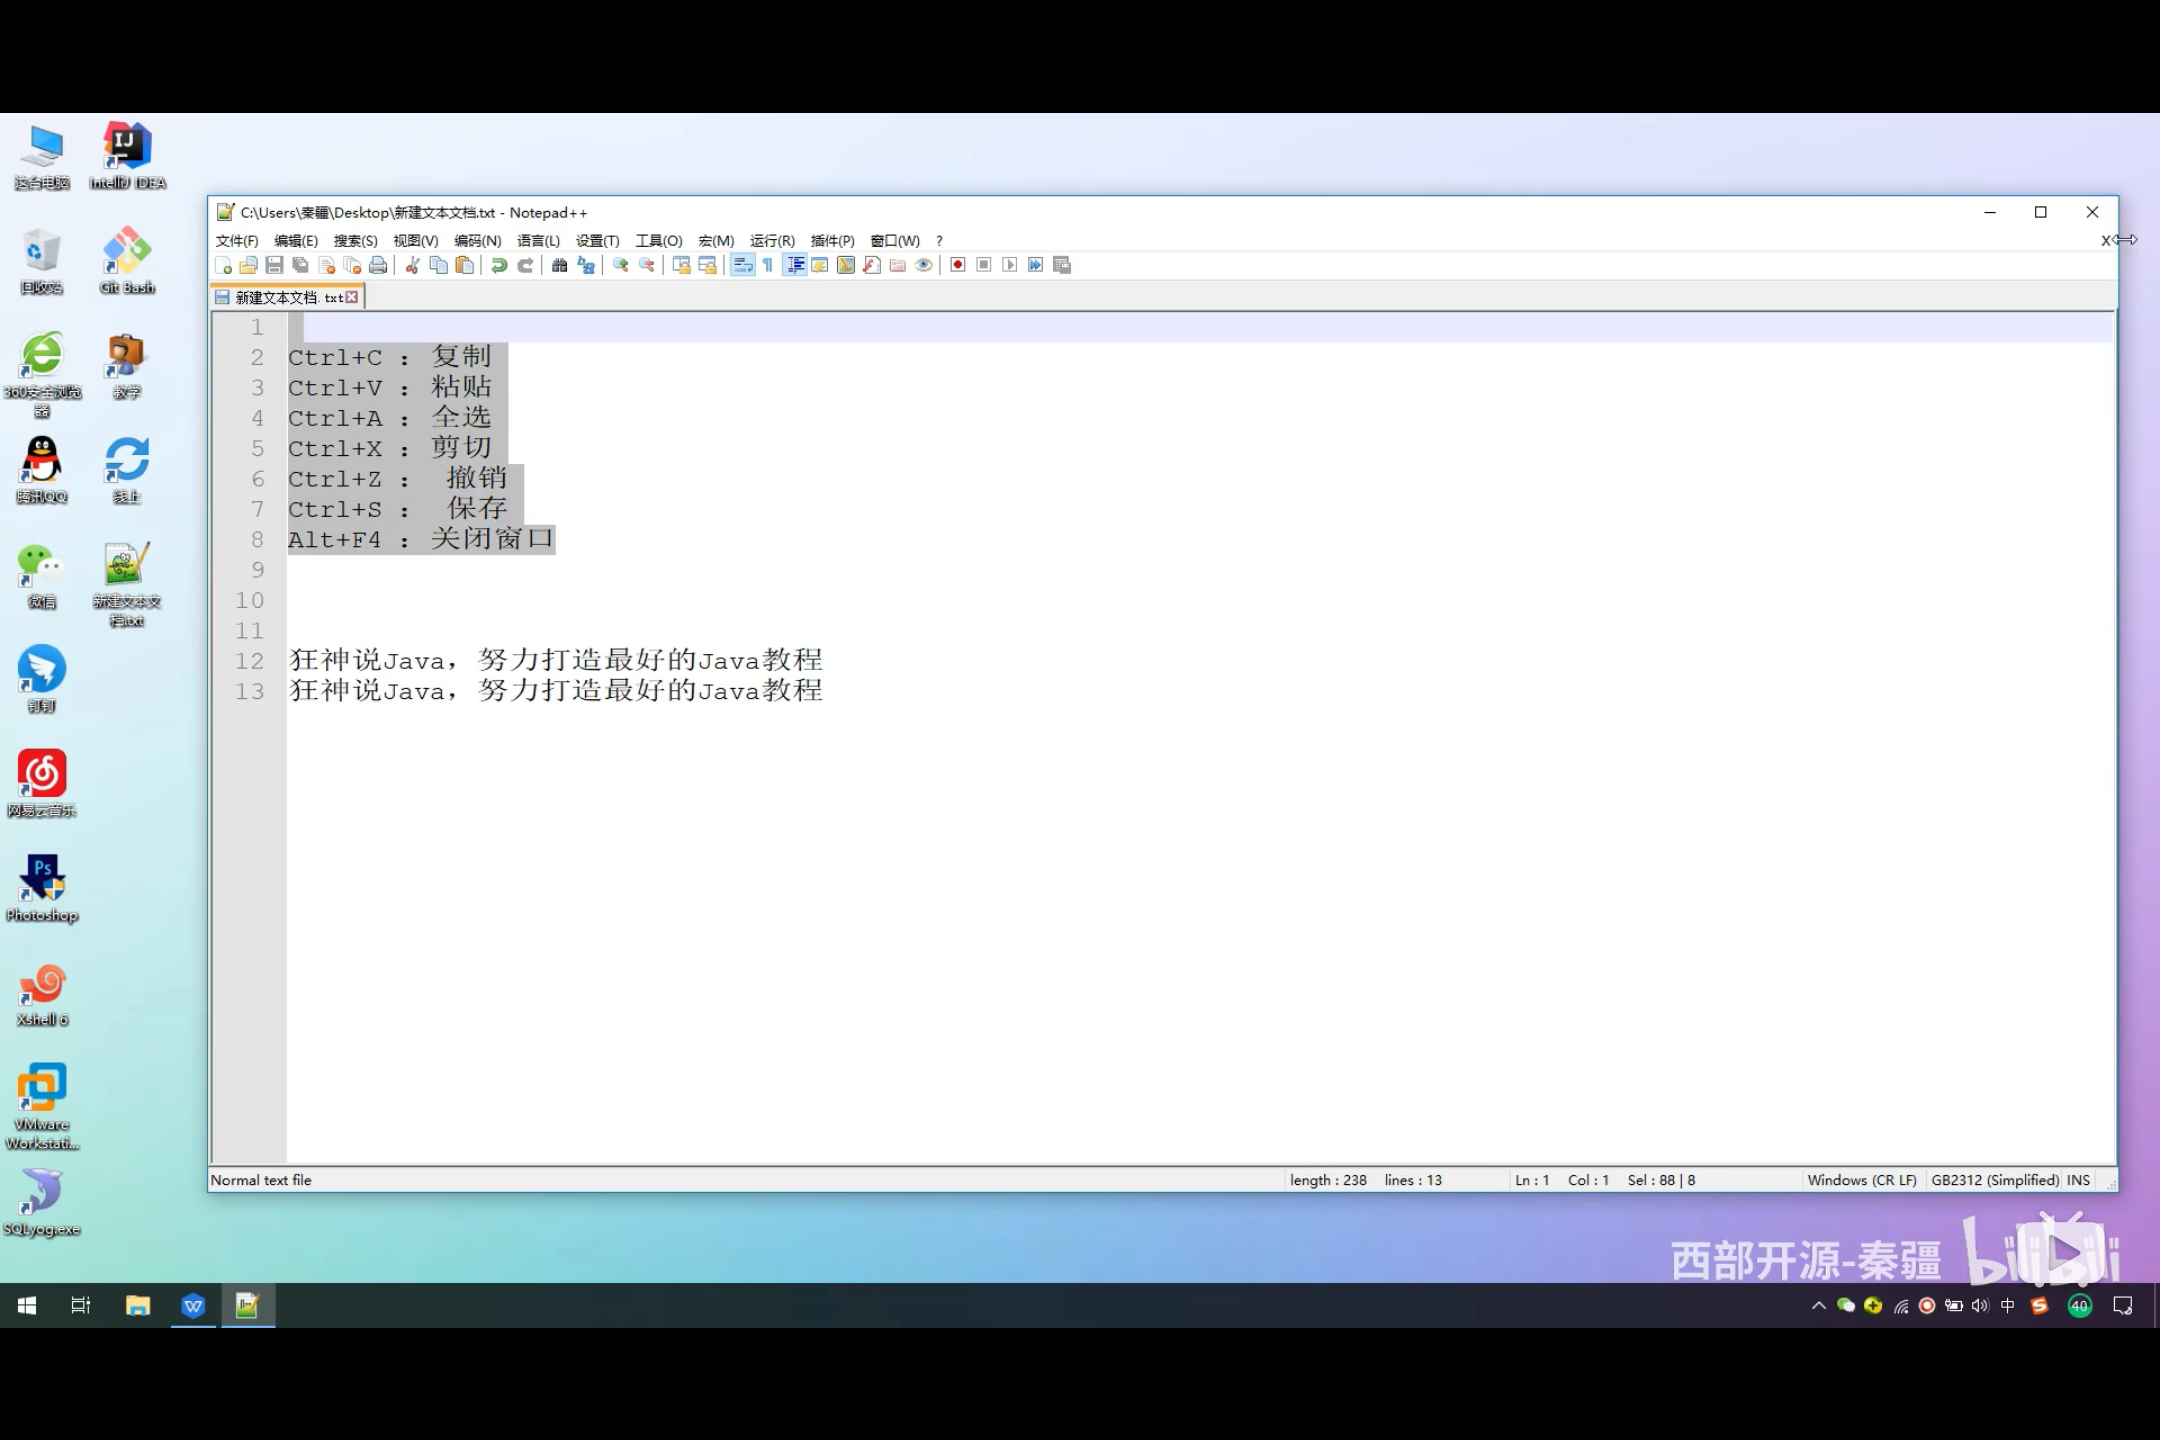
Task: Click the Zoom In magnifier icon
Action: (x=621, y=265)
